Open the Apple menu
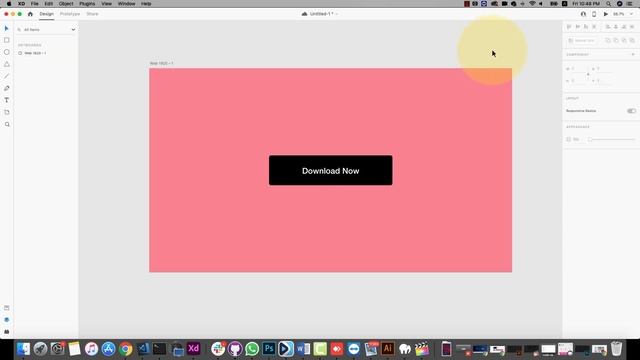The width and height of the screenshot is (640, 360). (9, 4)
